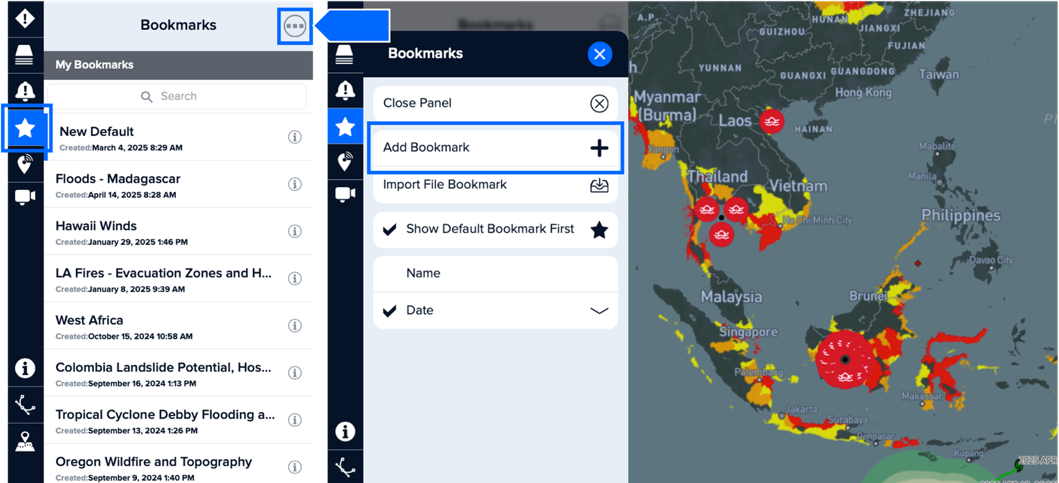Open the West Africa bookmark
Viewport: 1059px width, 483px height.
pyautogui.click(x=178, y=326)
